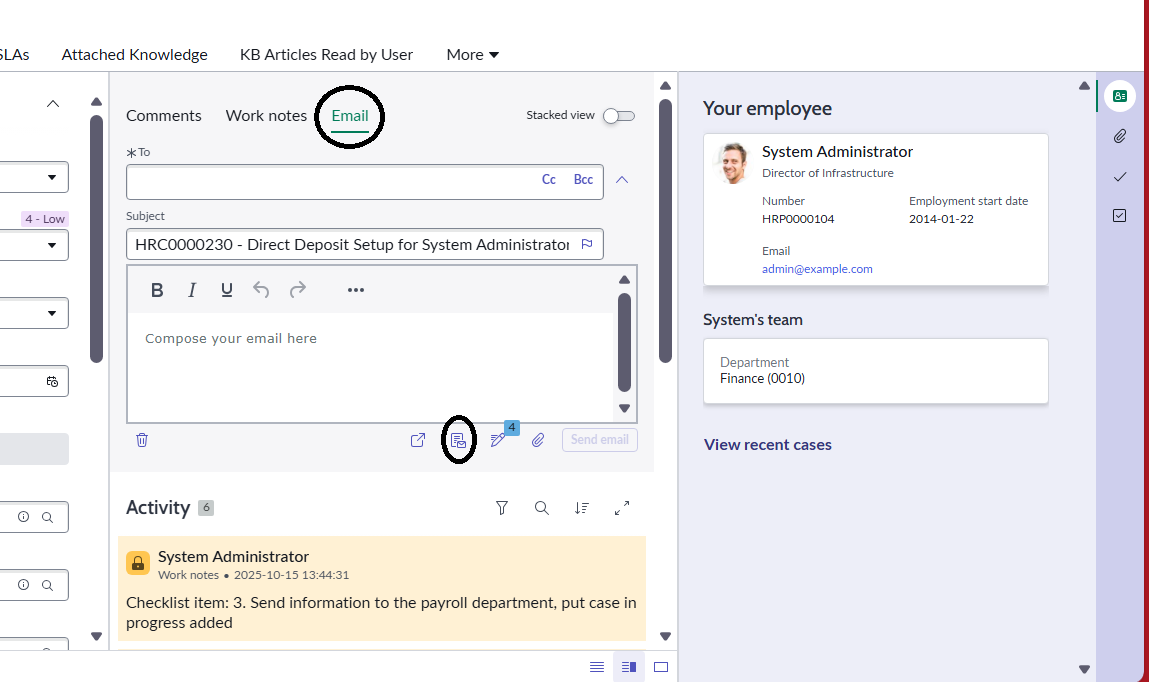Click the Department Finance (0010) card

pos(876,371)
